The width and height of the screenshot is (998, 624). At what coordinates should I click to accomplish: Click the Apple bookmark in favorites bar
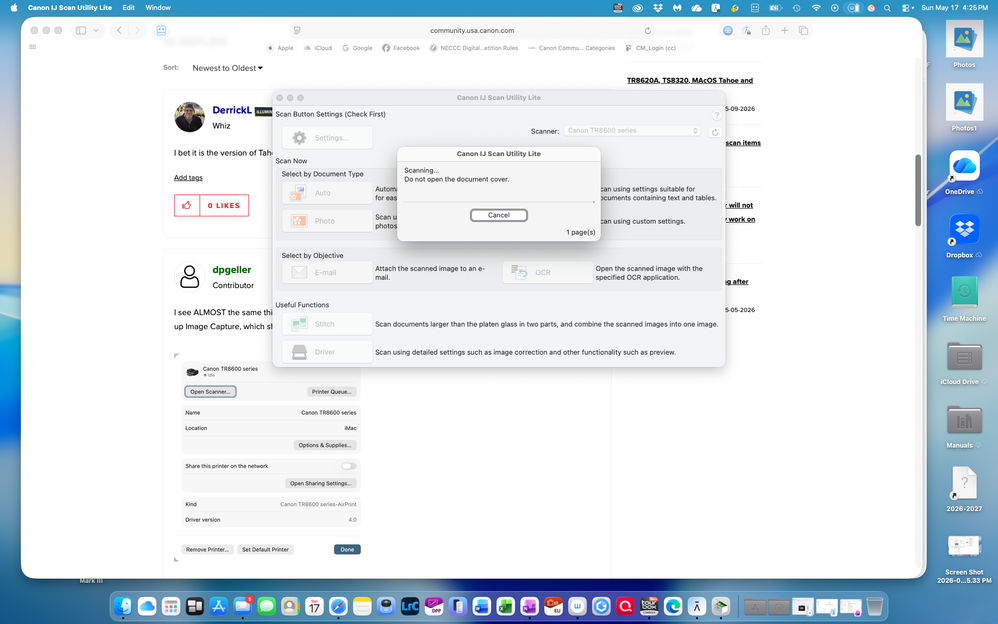pos(280,48)
